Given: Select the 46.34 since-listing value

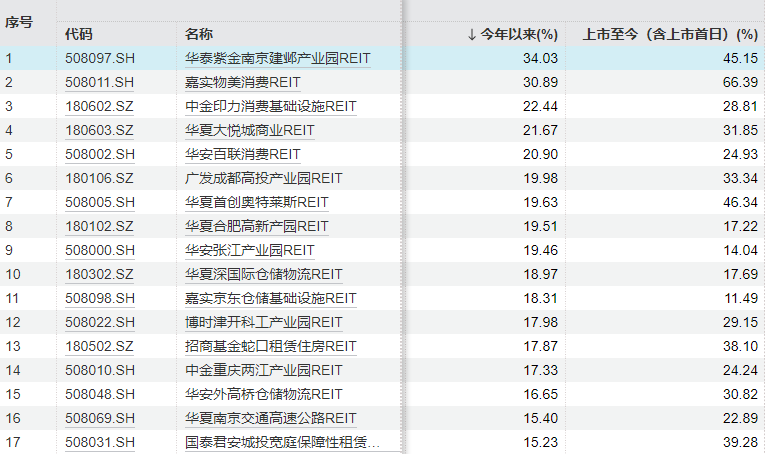Looking at the screenshot, I should [740, 202].
